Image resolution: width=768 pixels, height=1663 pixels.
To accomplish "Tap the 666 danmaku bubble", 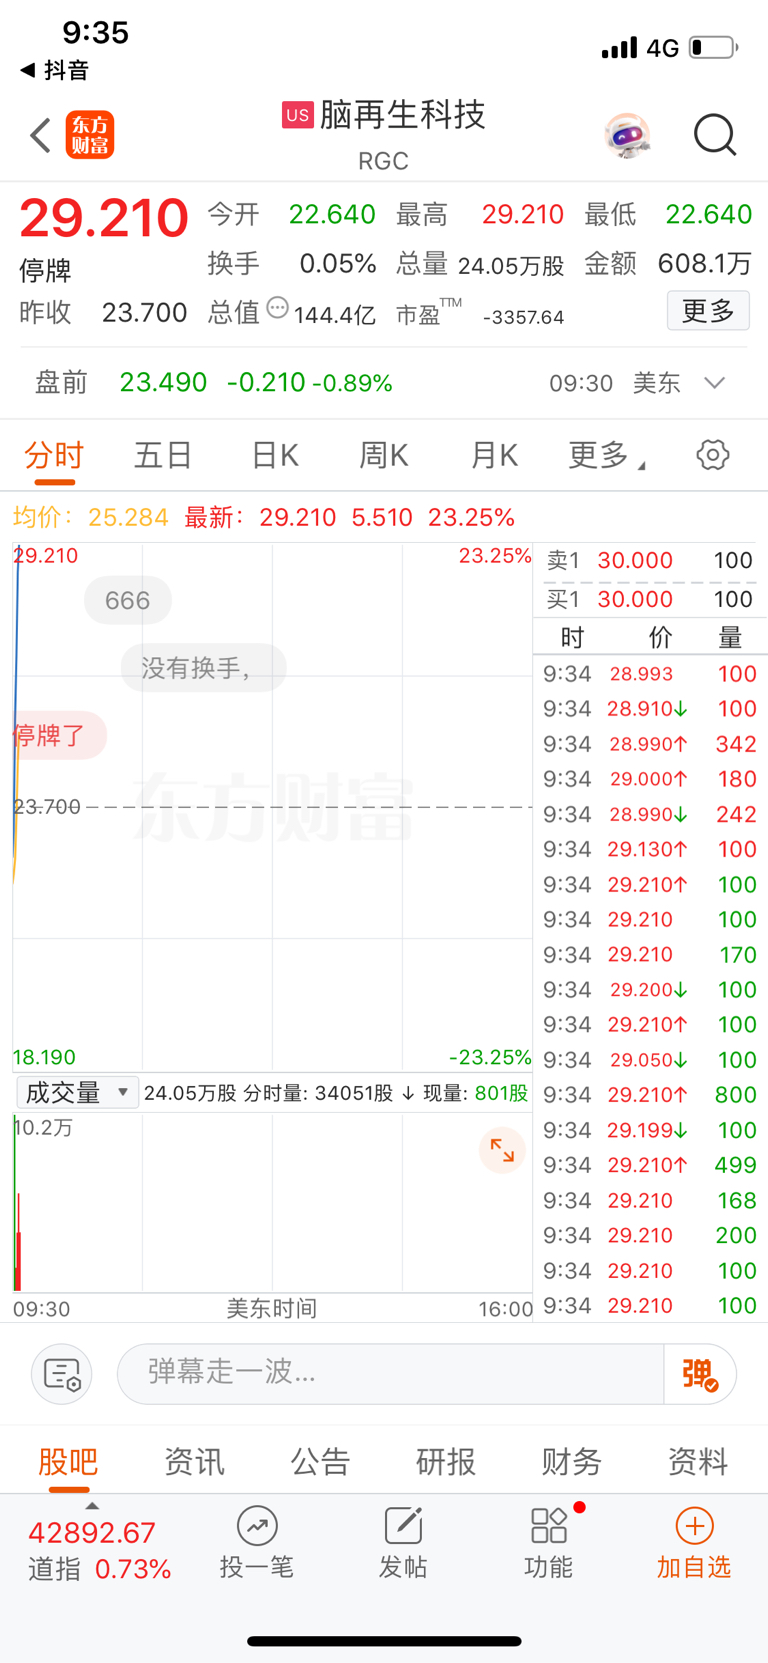I will (x=128, y=600).
